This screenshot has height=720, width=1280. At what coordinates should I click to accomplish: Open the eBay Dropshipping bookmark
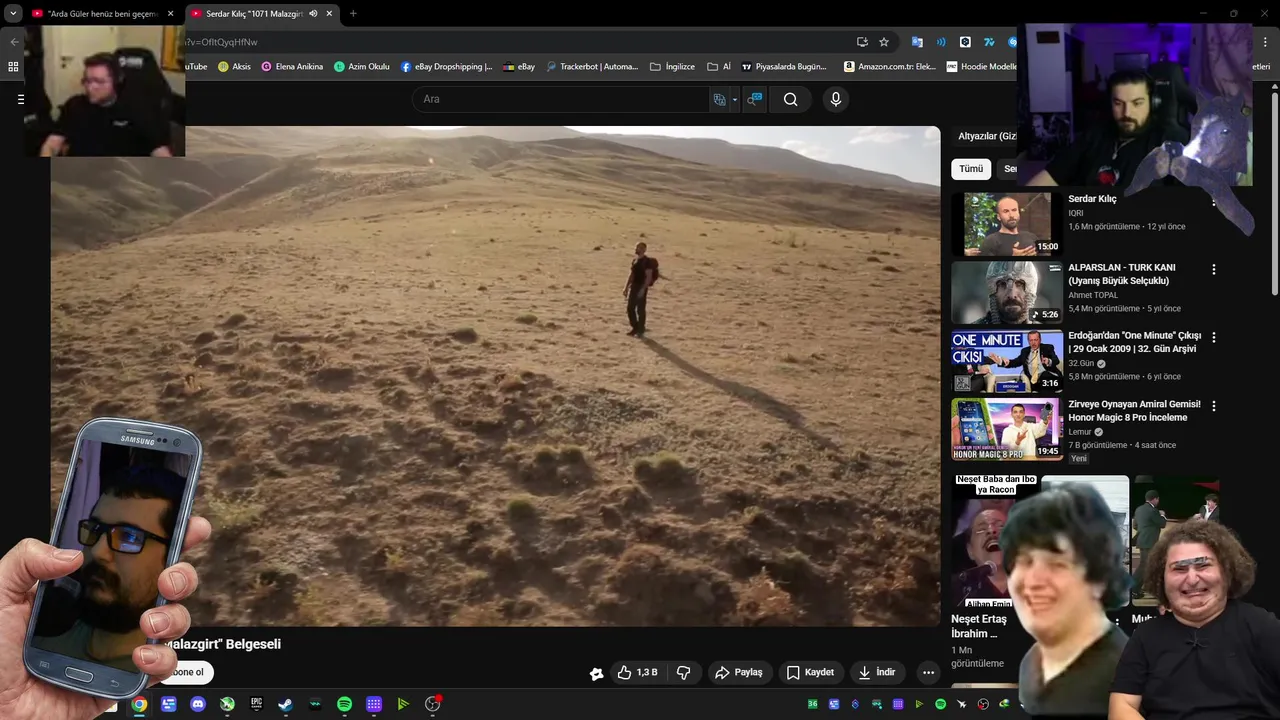447,67
